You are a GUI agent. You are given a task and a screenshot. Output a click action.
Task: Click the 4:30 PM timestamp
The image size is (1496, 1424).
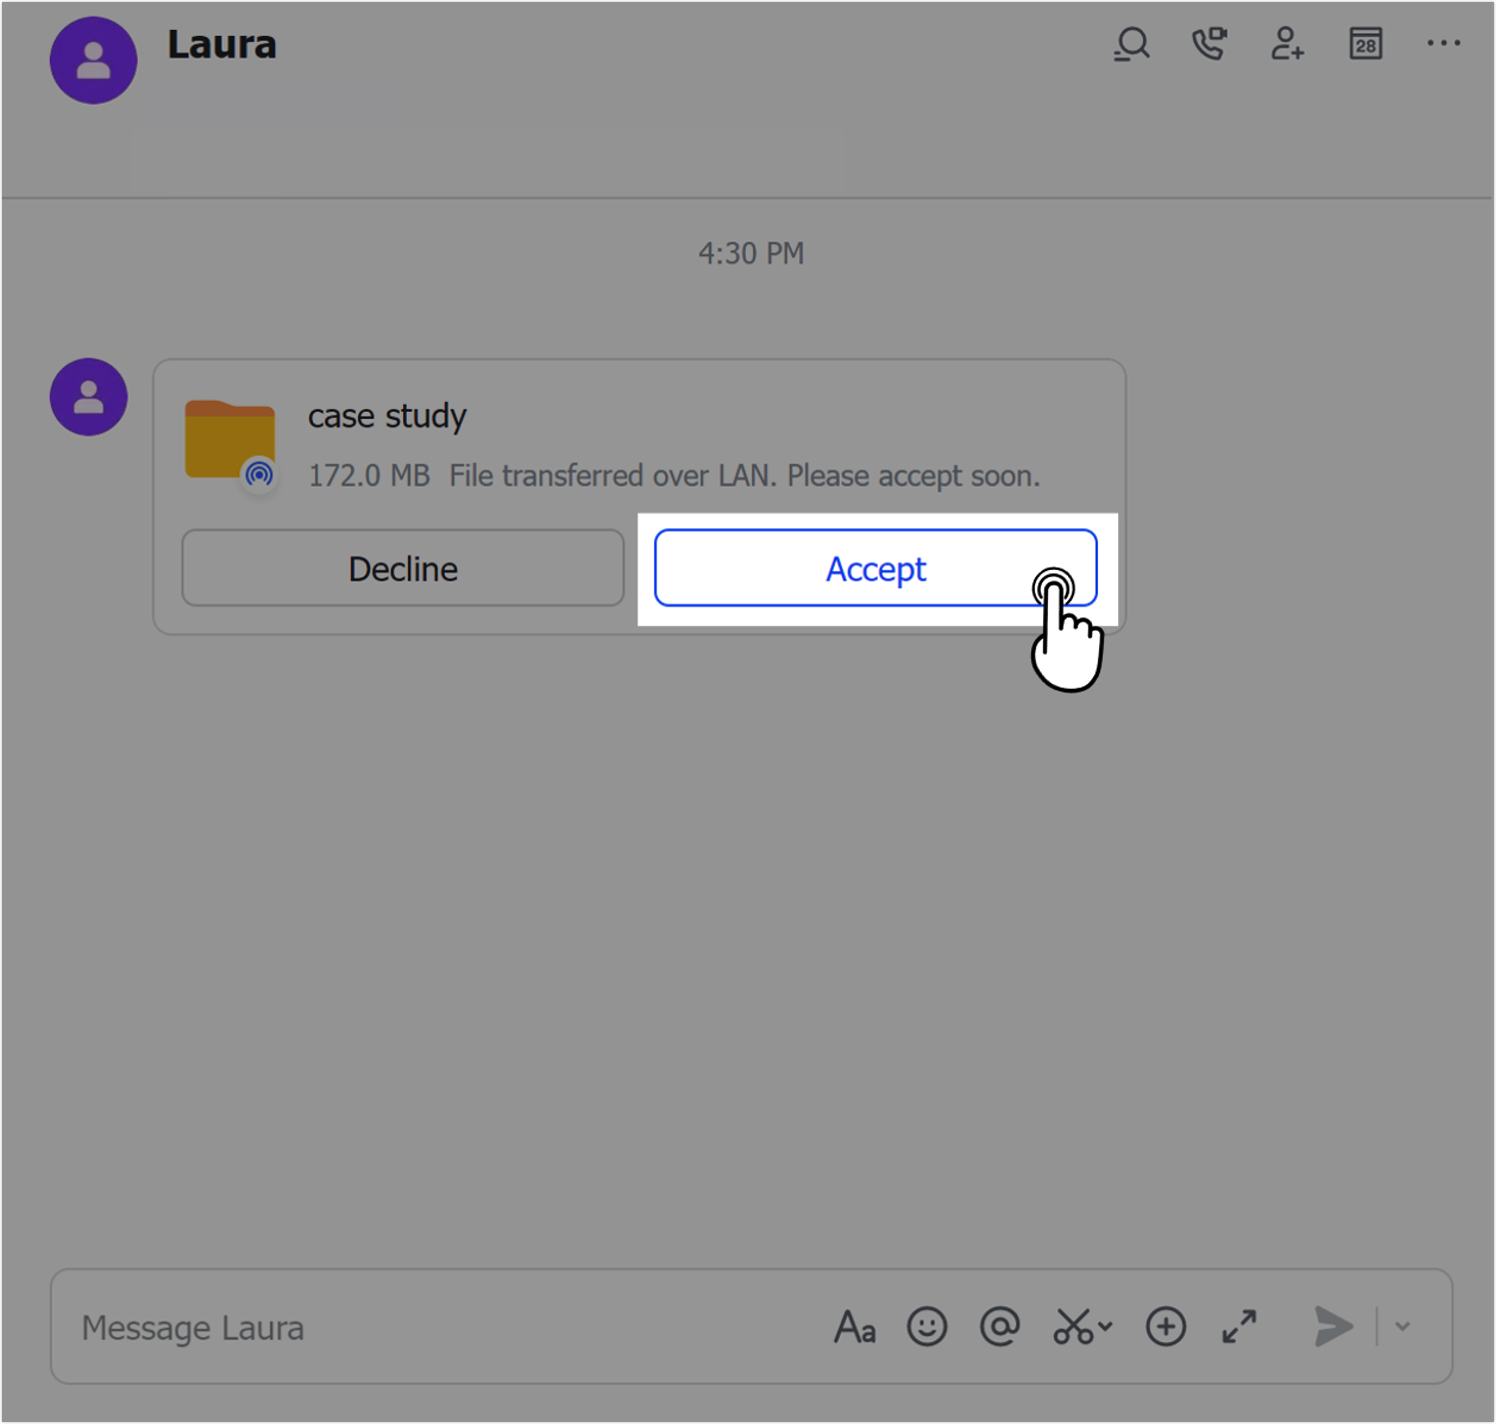click(751, 253)
